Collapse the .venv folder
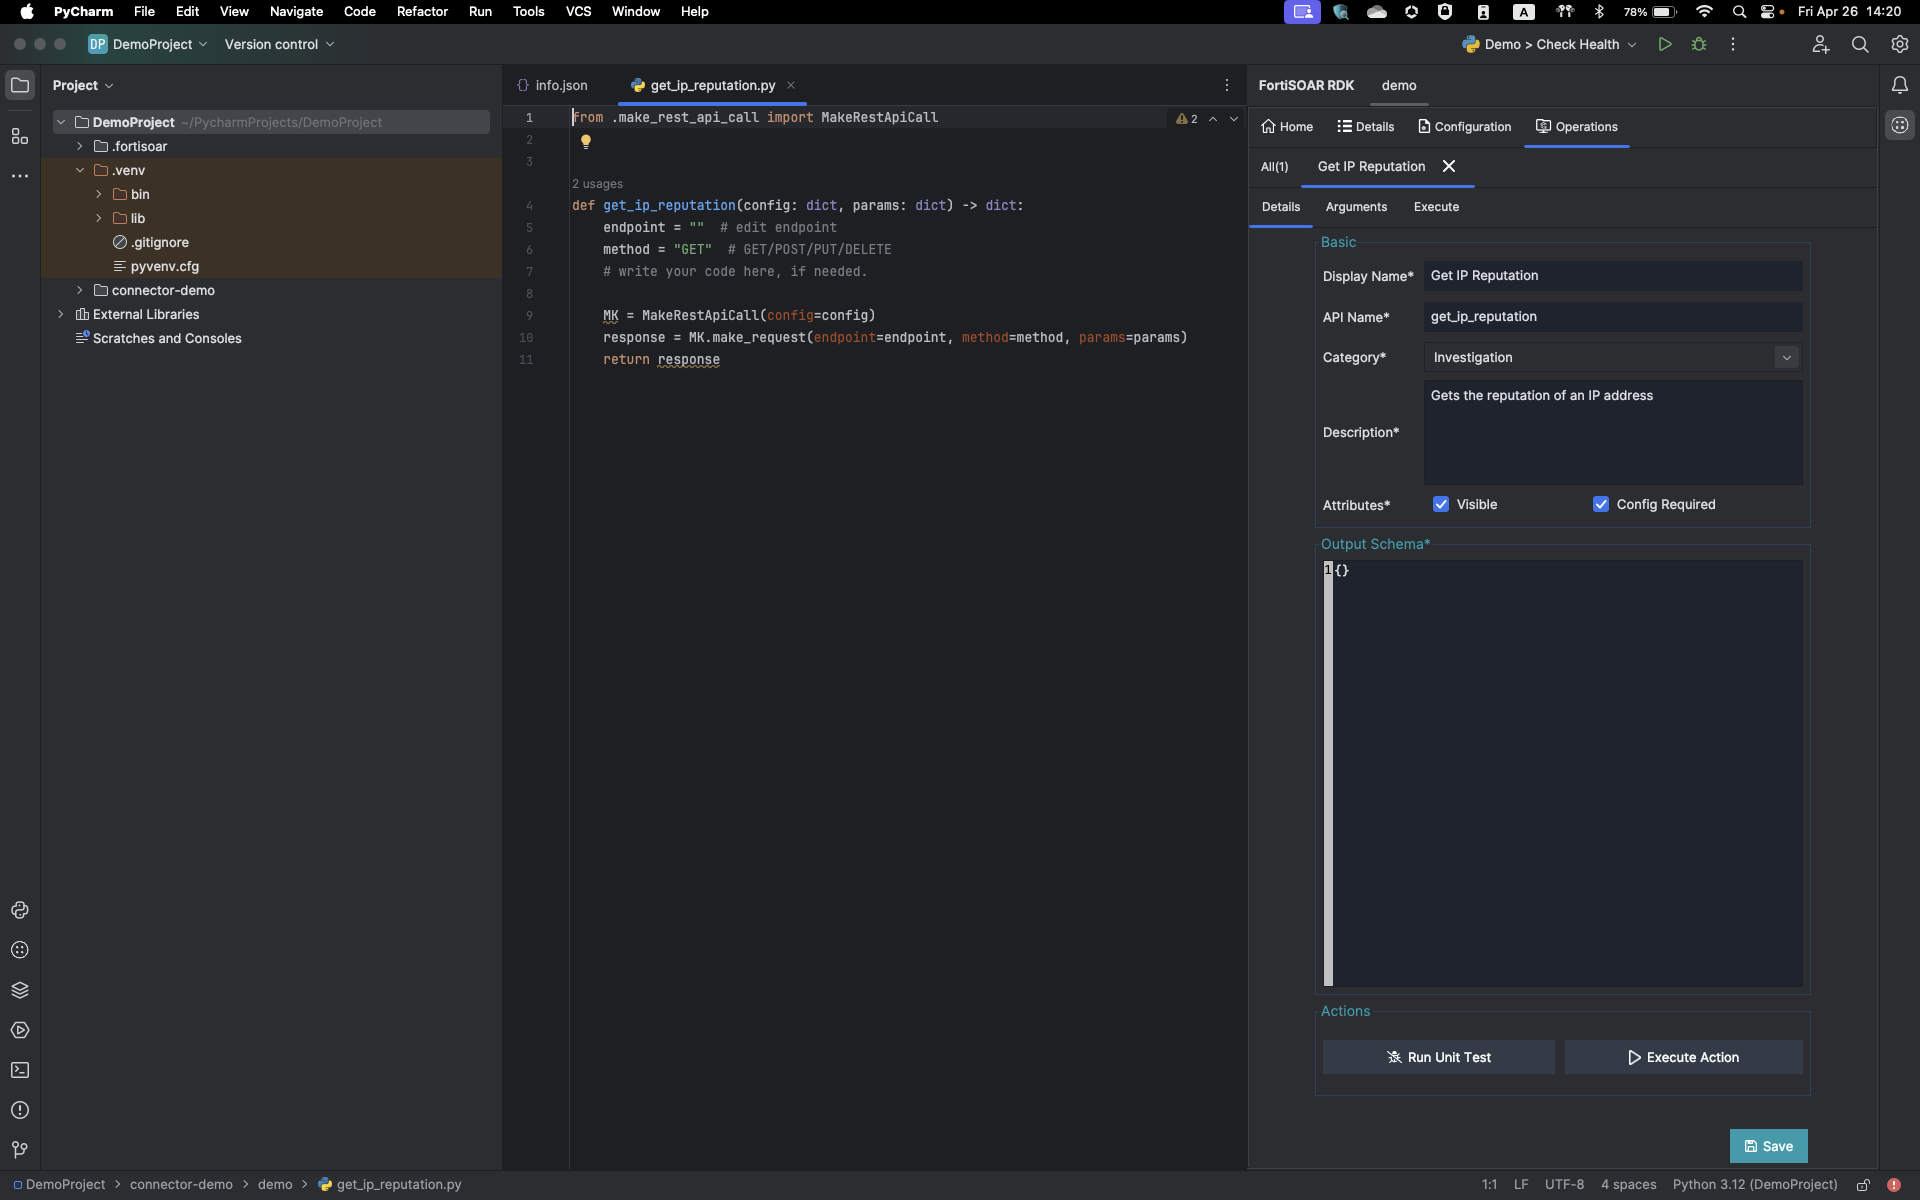This screenshot has width=1920, height=1200. 80,170
